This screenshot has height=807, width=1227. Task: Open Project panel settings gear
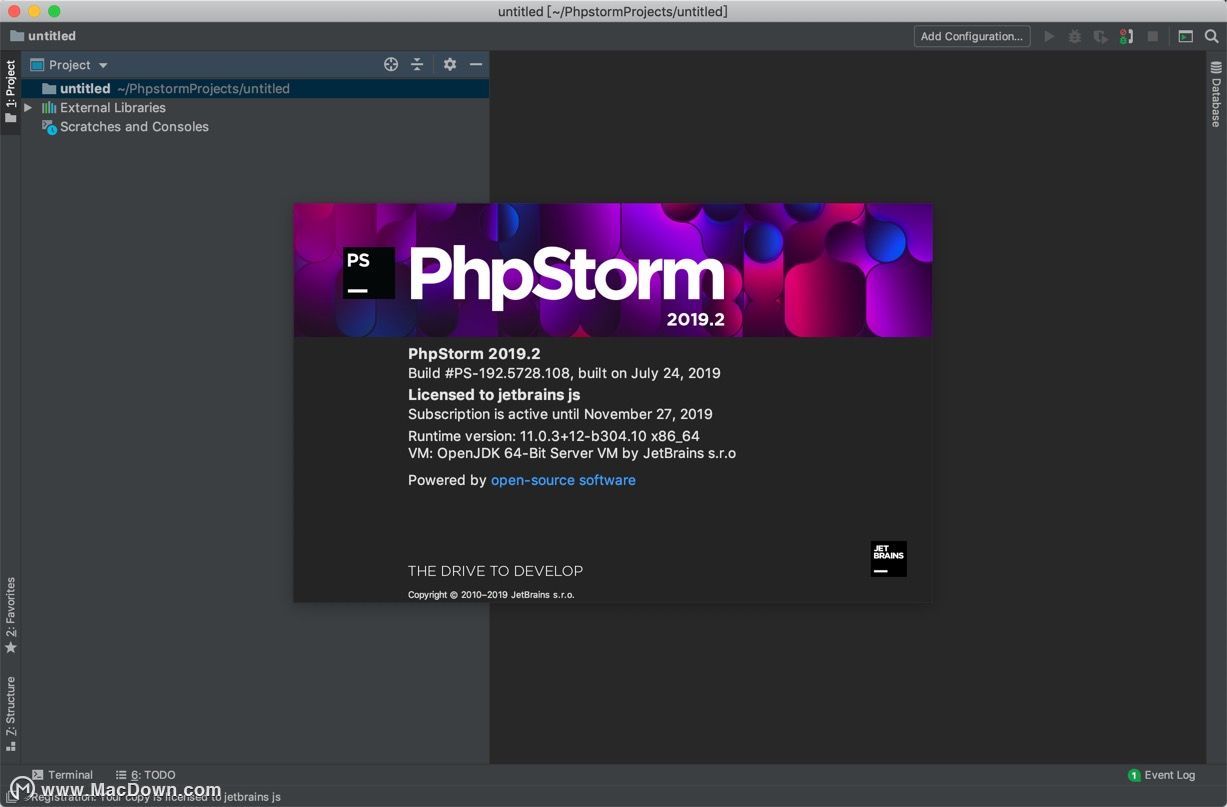tap(450, 64)
